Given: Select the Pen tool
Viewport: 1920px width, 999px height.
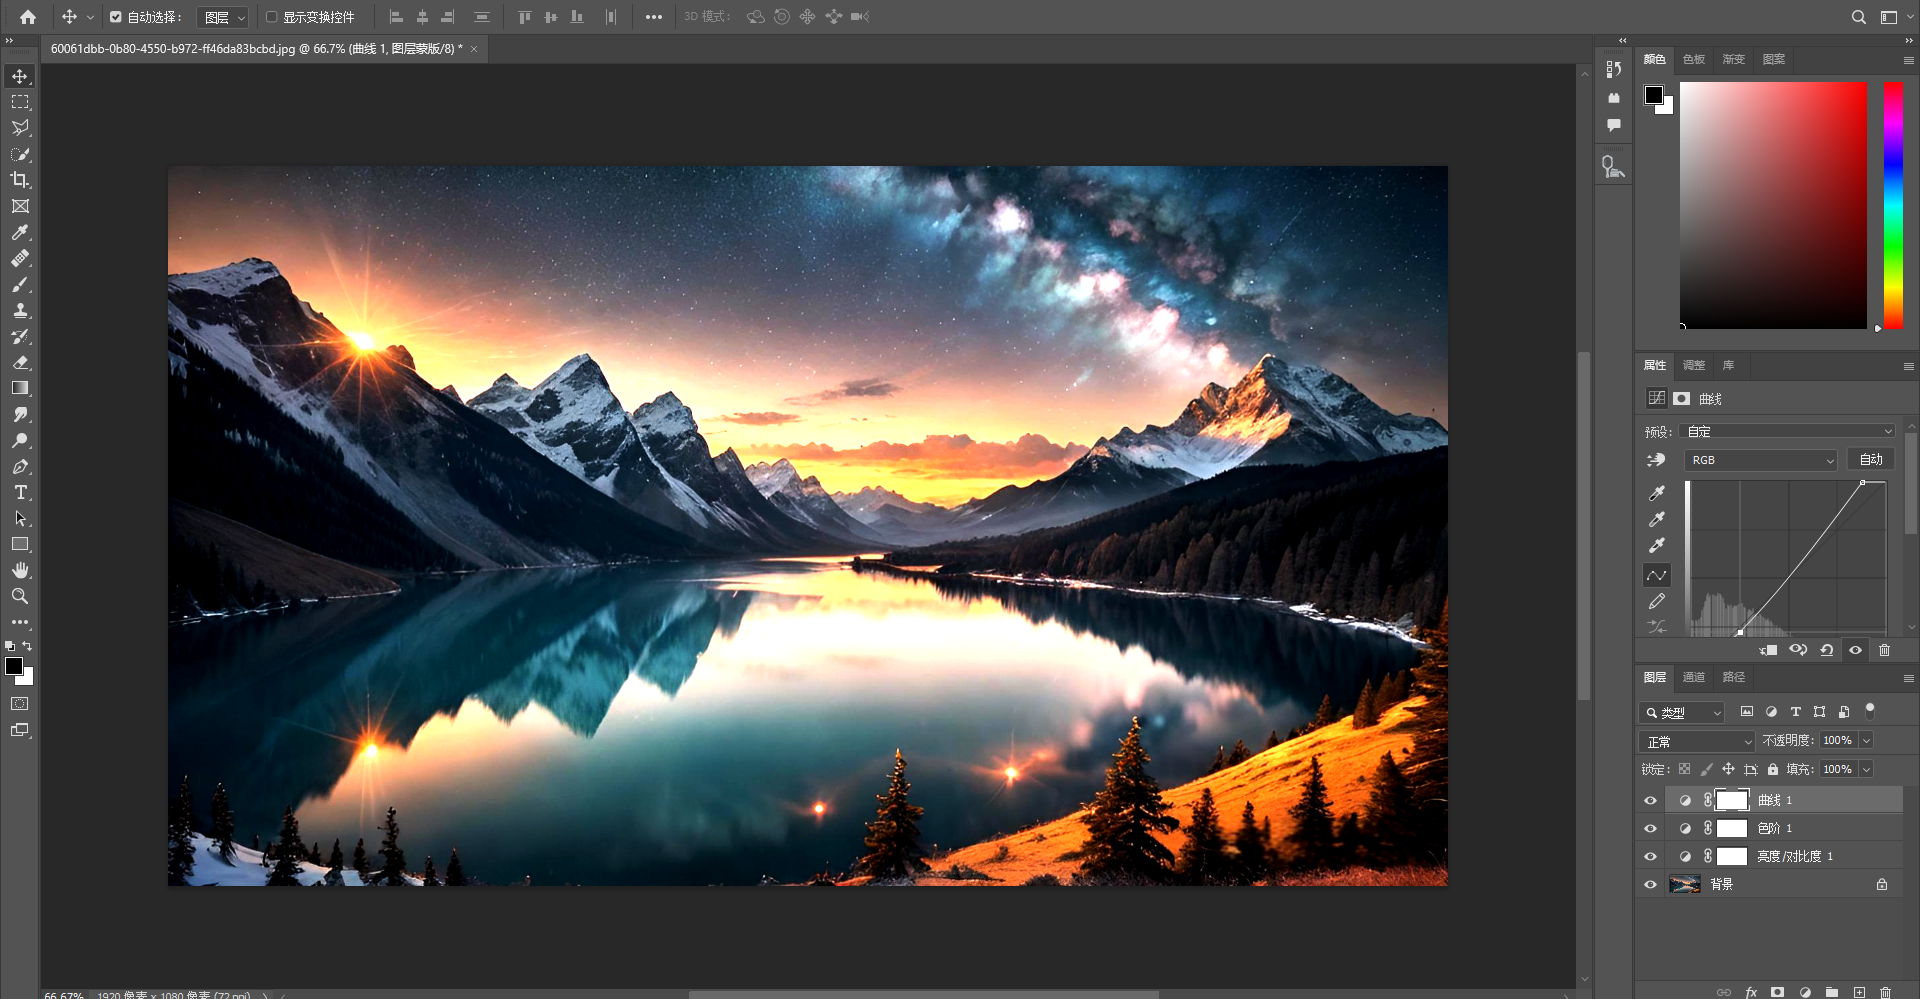Looking at the screenshot, I should pos(20,466).
